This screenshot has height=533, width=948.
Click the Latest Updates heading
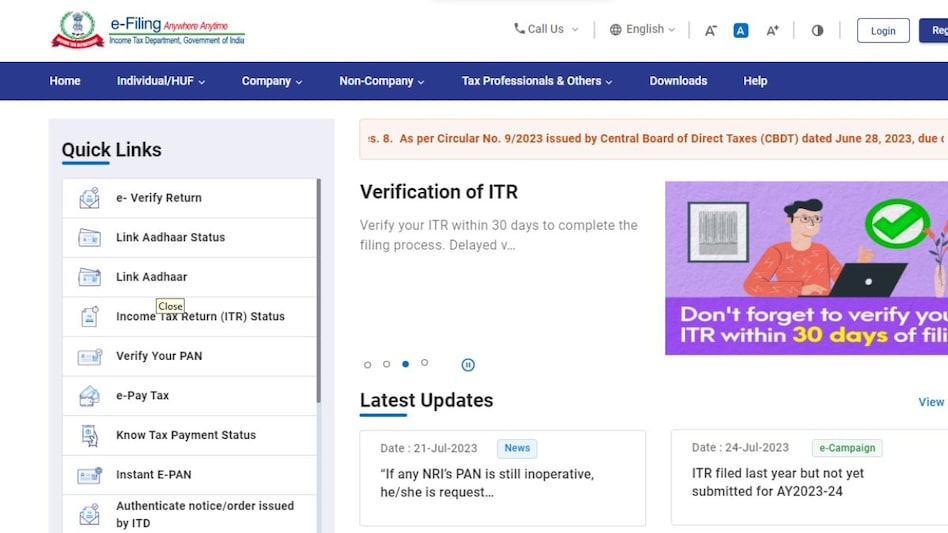point(426,400)
